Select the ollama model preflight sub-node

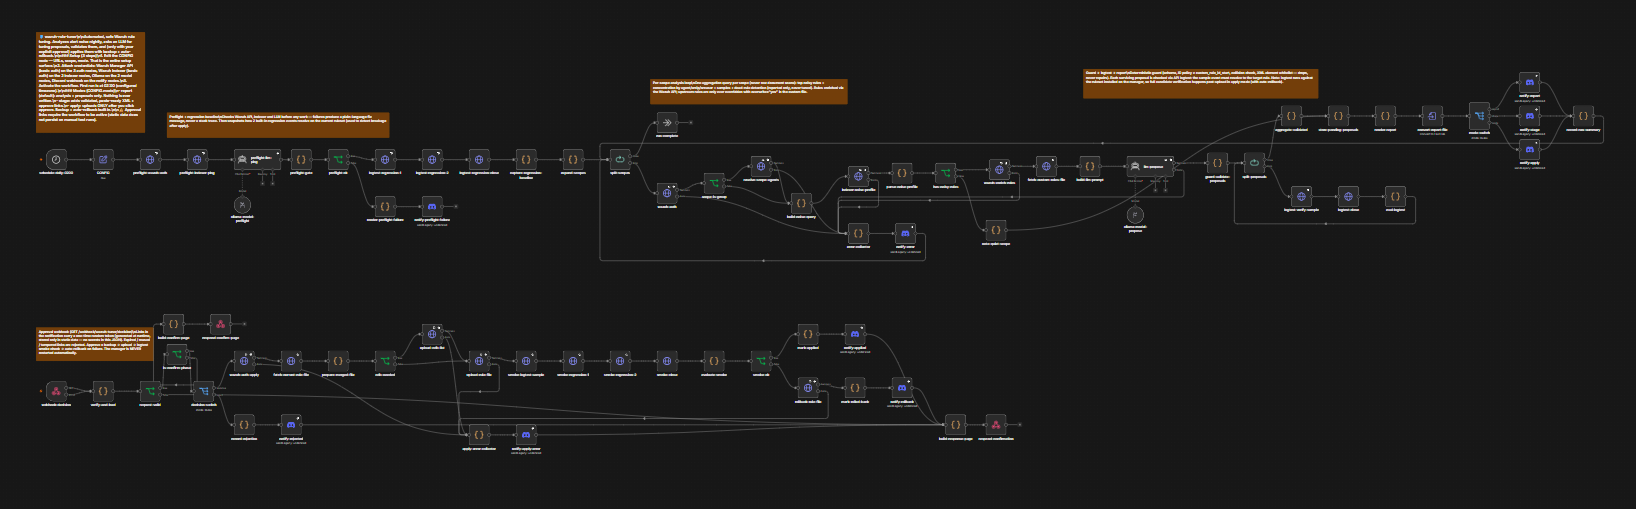[x=242, y=204]
